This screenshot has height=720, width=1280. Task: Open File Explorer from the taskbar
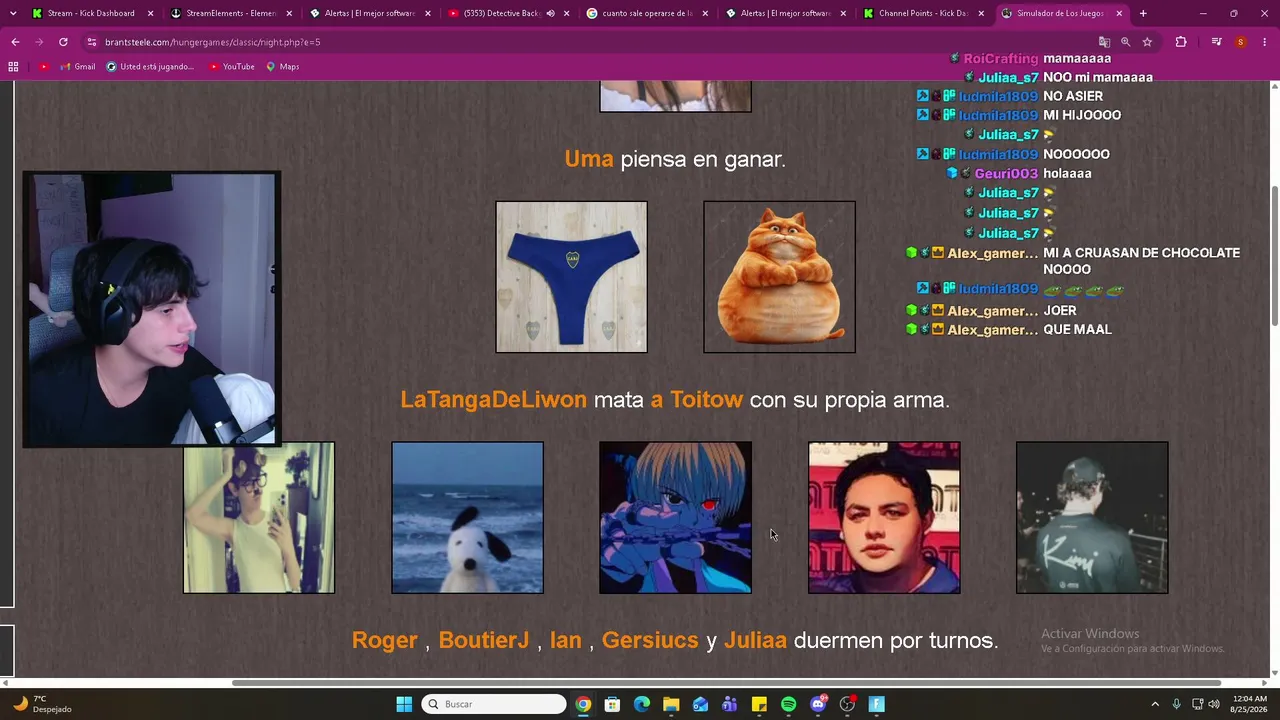point(671,704)
